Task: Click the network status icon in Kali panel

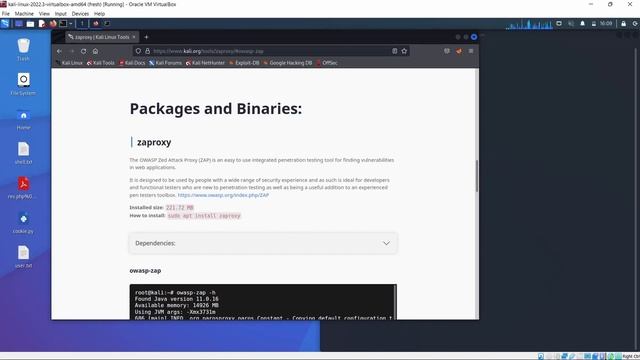Action: point(559,24)
